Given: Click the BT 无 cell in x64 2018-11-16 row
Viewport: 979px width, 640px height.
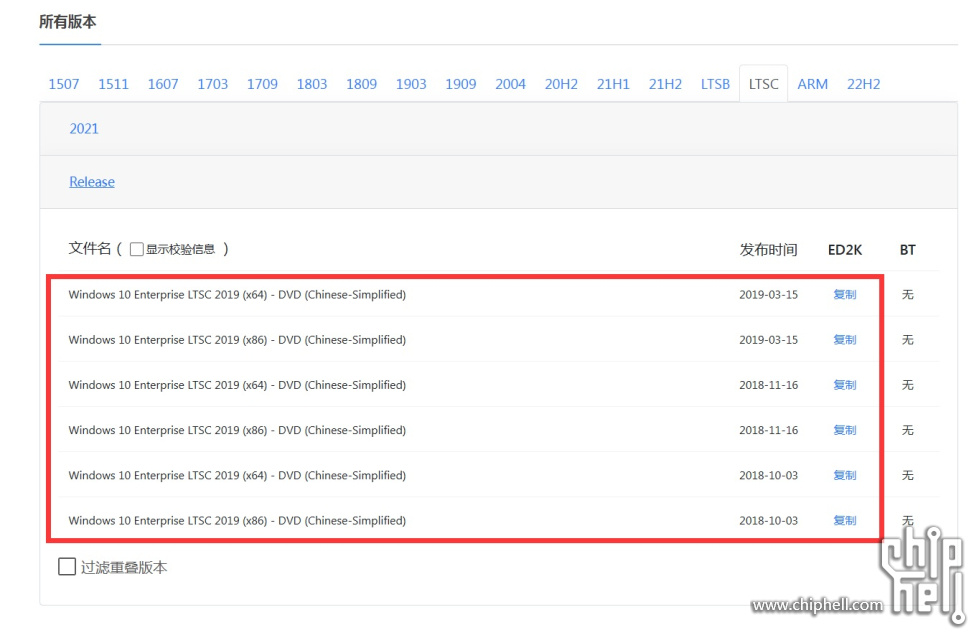Looking at the screenshot, I should click(908, 385).
